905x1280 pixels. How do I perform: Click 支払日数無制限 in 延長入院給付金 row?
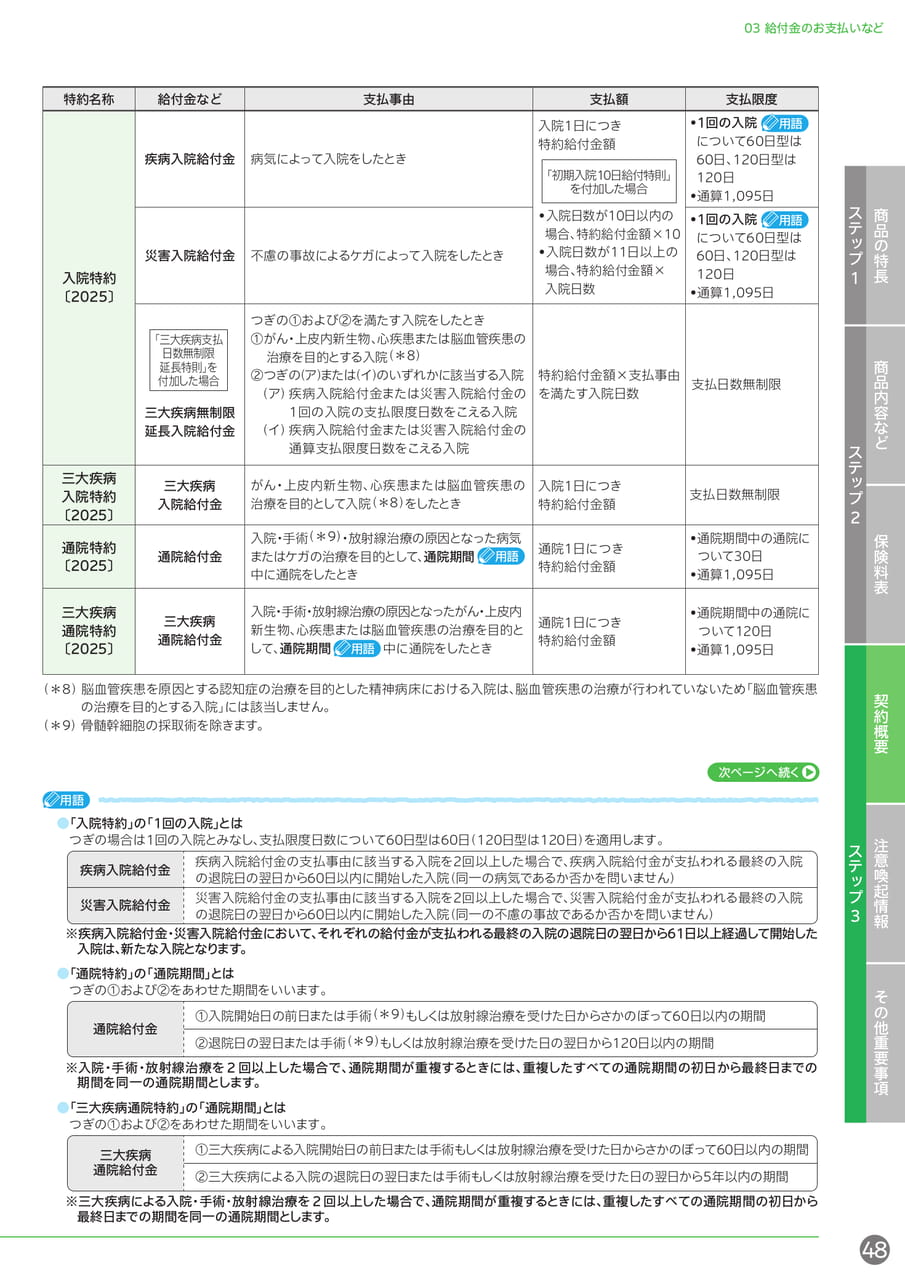[x=751, y=384]
